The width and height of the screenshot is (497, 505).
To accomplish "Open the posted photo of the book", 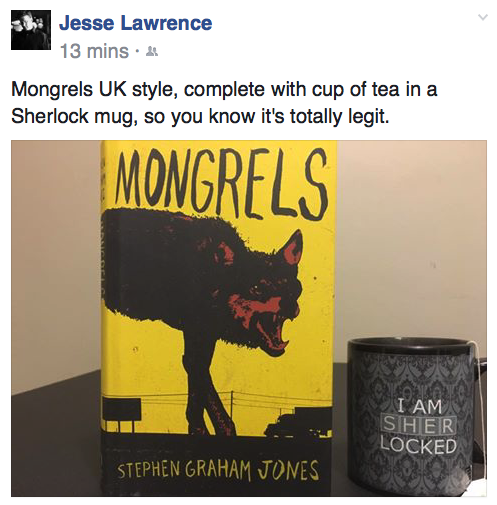I will (x=249, y=318).
